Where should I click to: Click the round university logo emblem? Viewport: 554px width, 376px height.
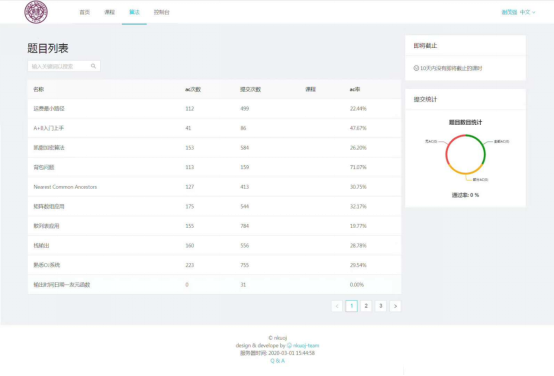[x=36, y=12]
